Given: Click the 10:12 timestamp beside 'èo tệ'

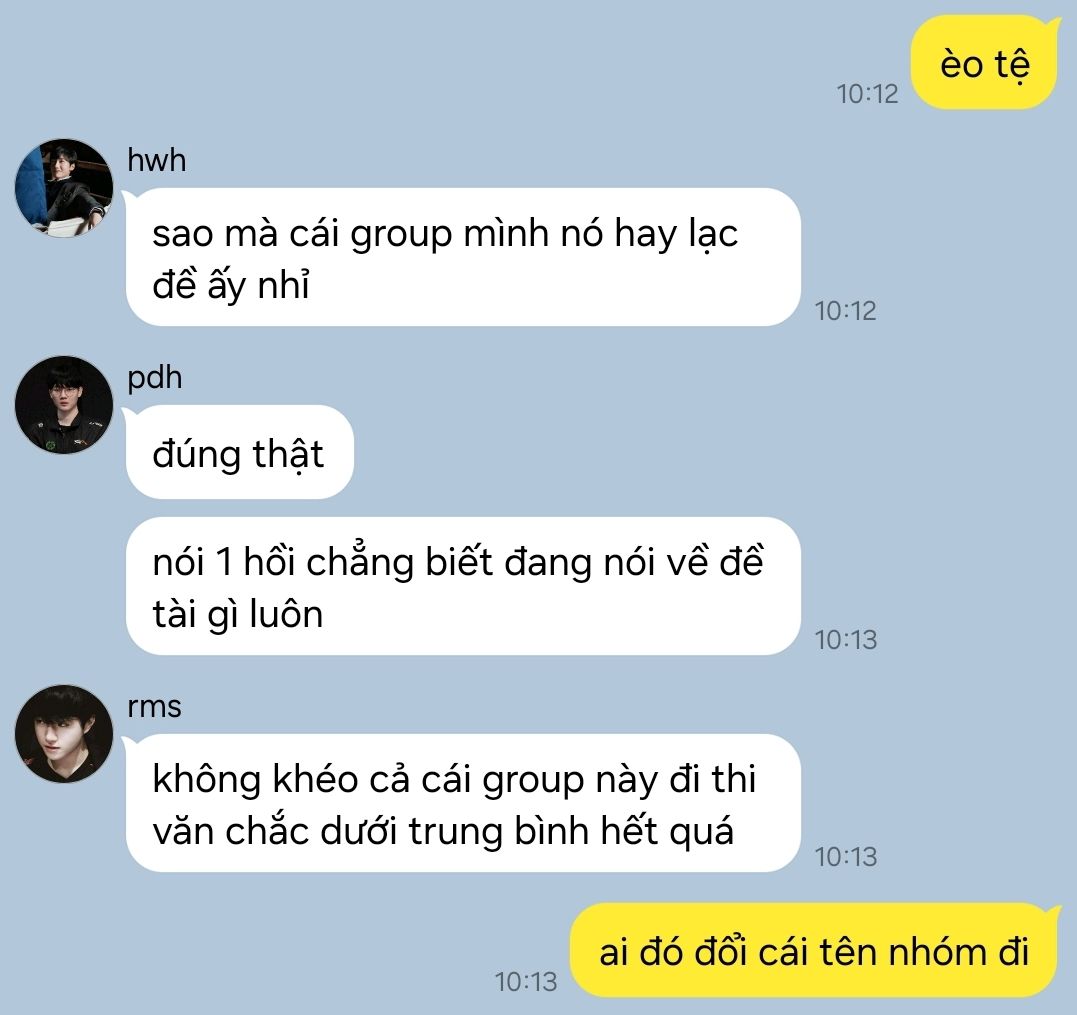Looking at the screenshot, I should click(867, 94).
